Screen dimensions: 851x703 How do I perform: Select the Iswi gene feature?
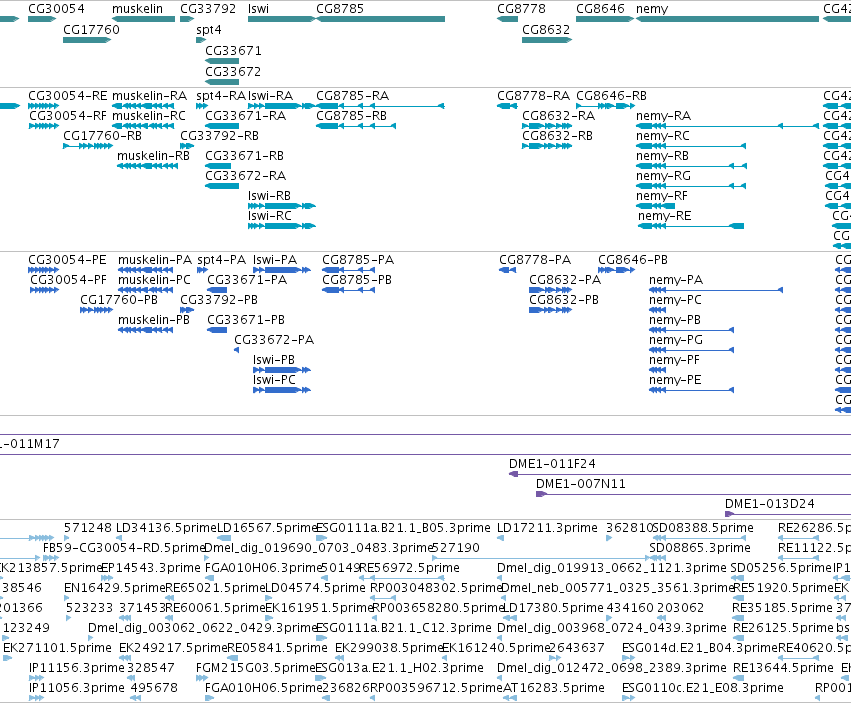pyautogui.click(x=282, y=19)
